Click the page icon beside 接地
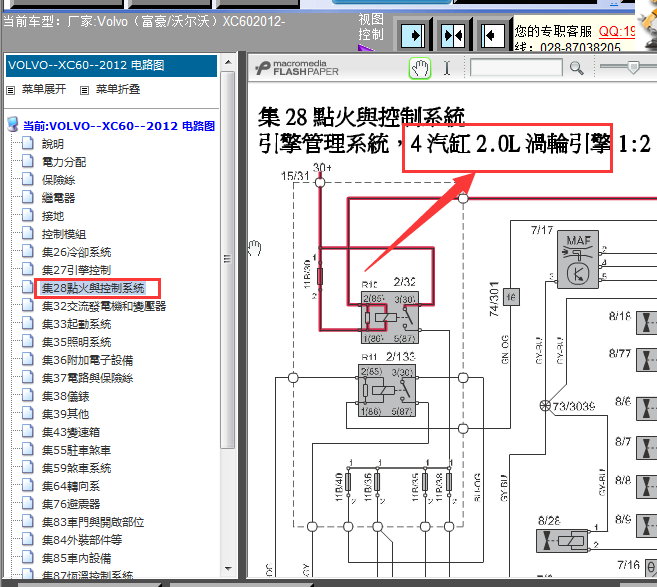The height and width of the screenshot is (587, 657). 28,215
